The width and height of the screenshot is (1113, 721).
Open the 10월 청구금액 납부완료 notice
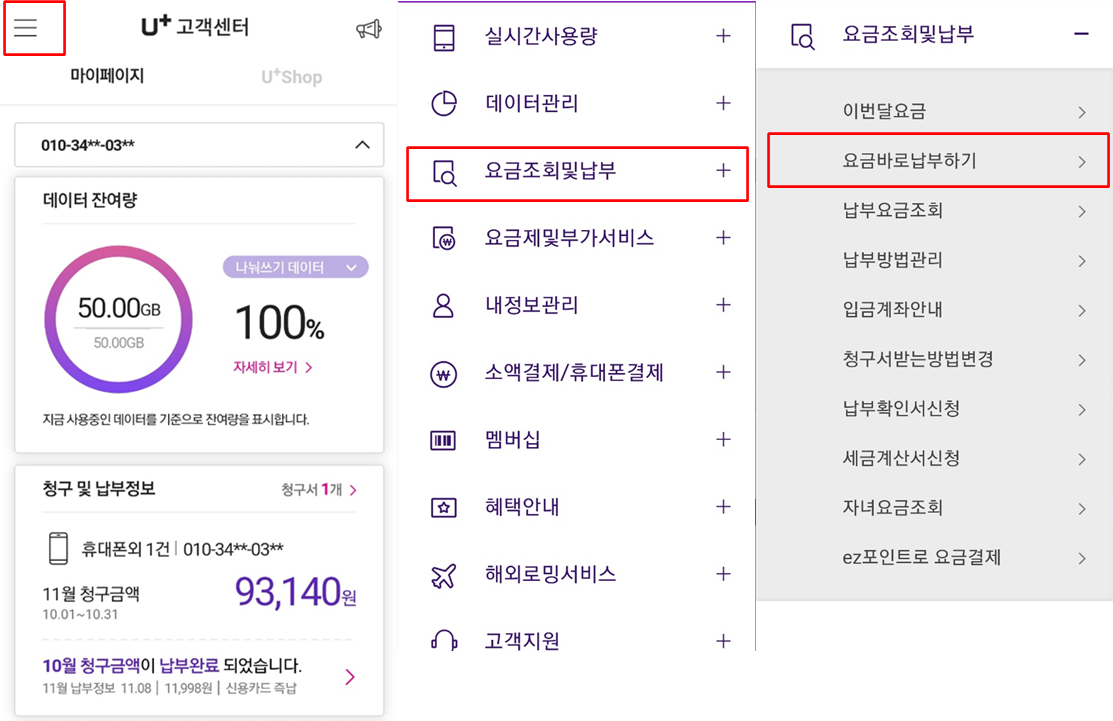(199, 676)
